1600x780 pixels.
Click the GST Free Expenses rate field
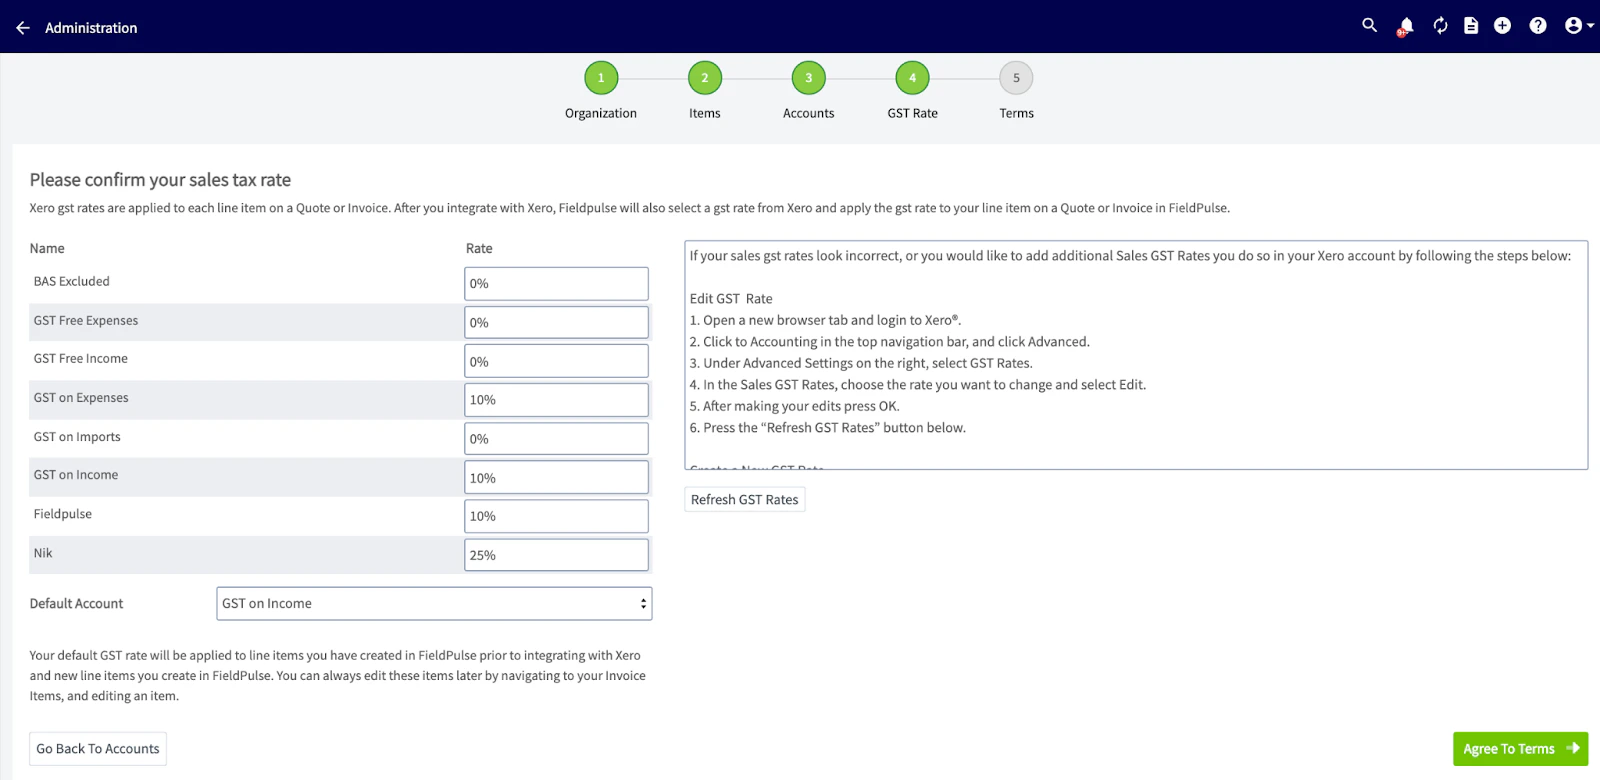tap(556, 322)
